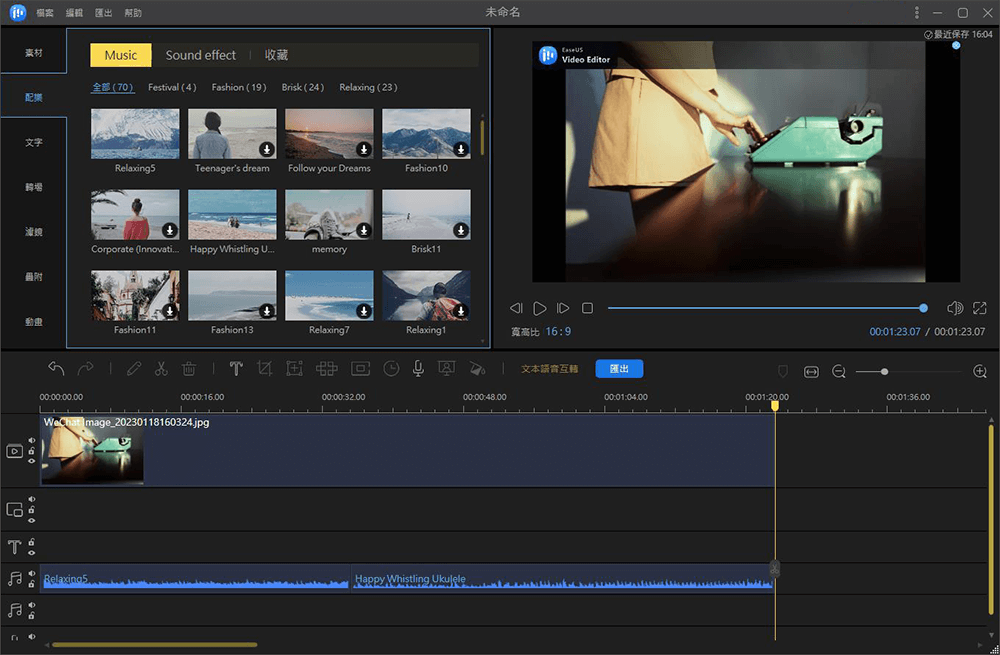Start recording voiceover with the microphone icon
This screenshot has width=1000, height=655.
418,370
